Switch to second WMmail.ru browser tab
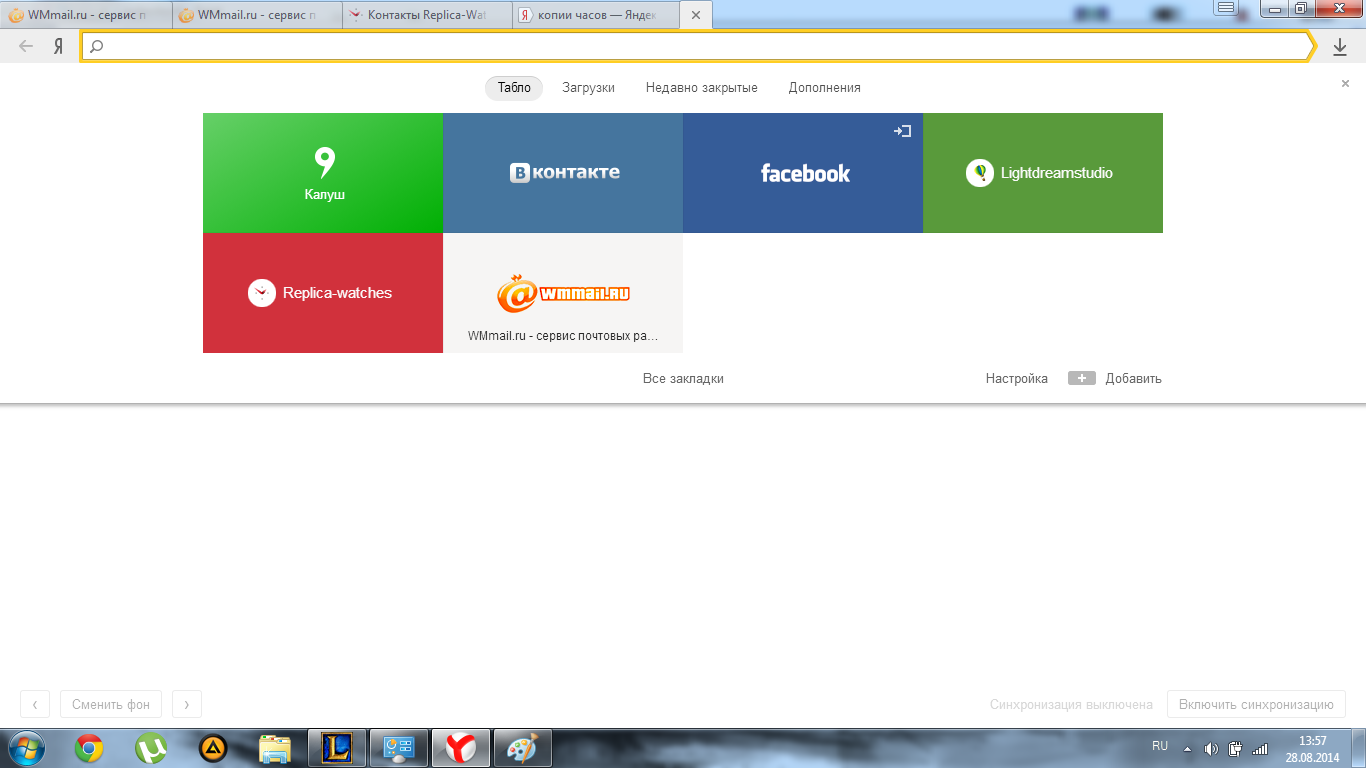1366x768 pixels. pos(257,15)
